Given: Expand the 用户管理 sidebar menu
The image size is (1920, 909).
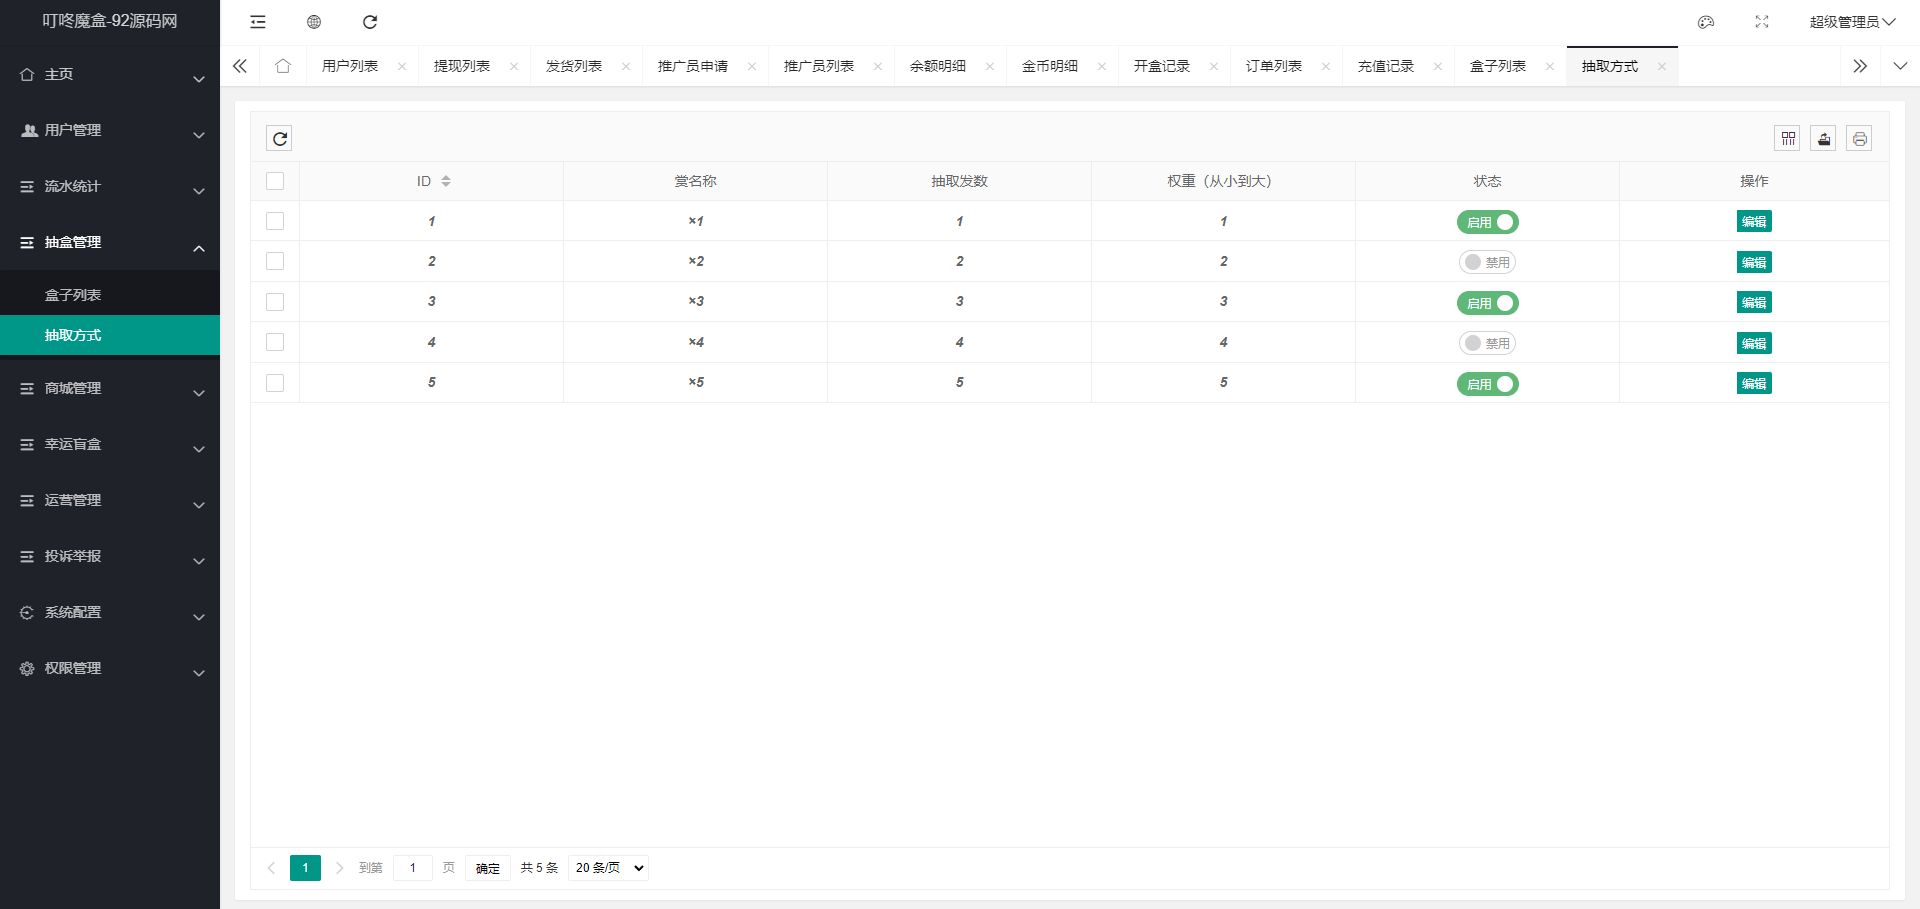Looking at the screenshot, I should 110,130.
